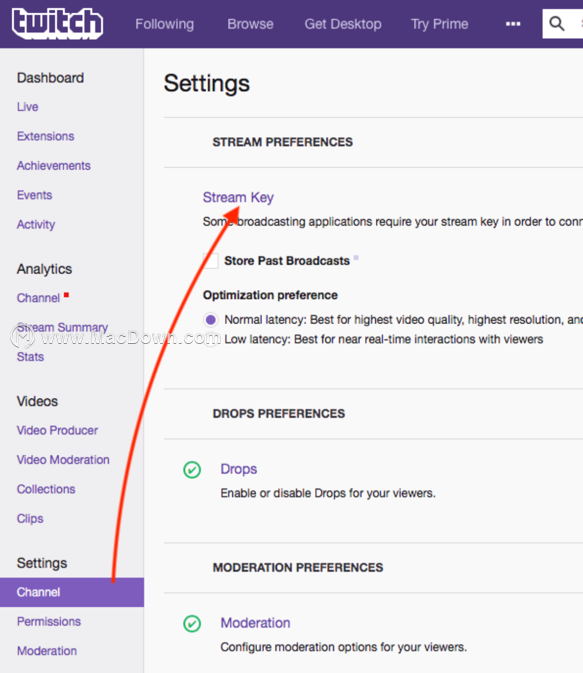Click the Normal latency option text
The image size is (583, 673).
(x=404, y=320)
